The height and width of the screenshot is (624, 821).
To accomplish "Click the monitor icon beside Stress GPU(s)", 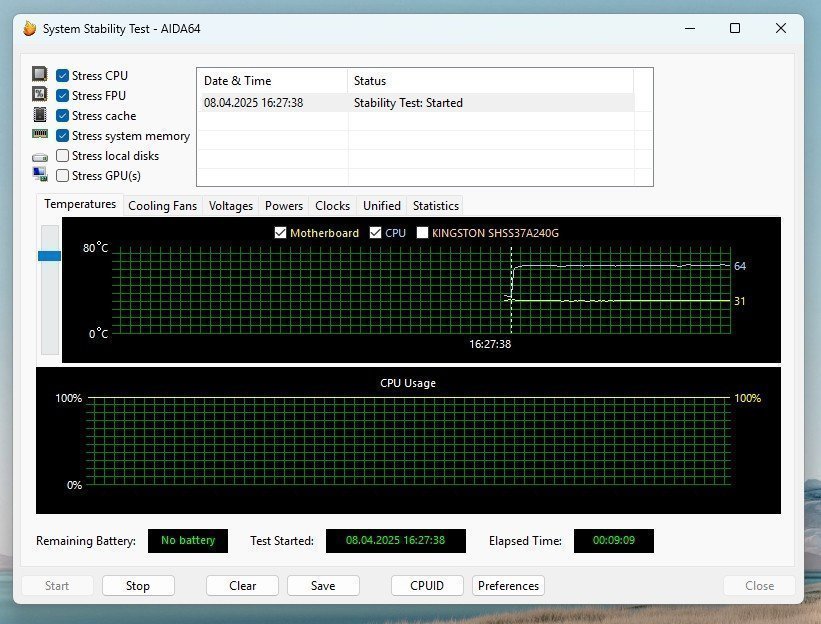I will click(40, 174).
